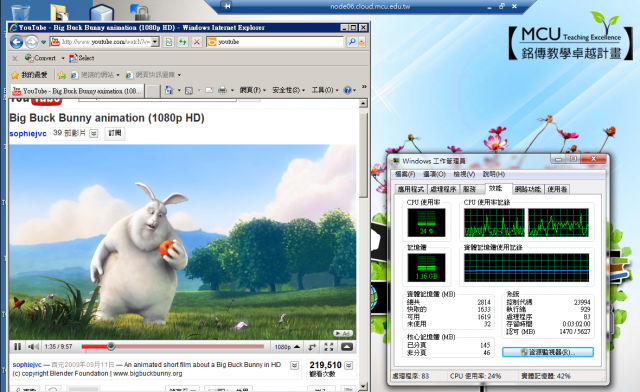Click the Print icon
Image resolution: width=640 pixels, height=392 pixels.
[x=222, y=91]
